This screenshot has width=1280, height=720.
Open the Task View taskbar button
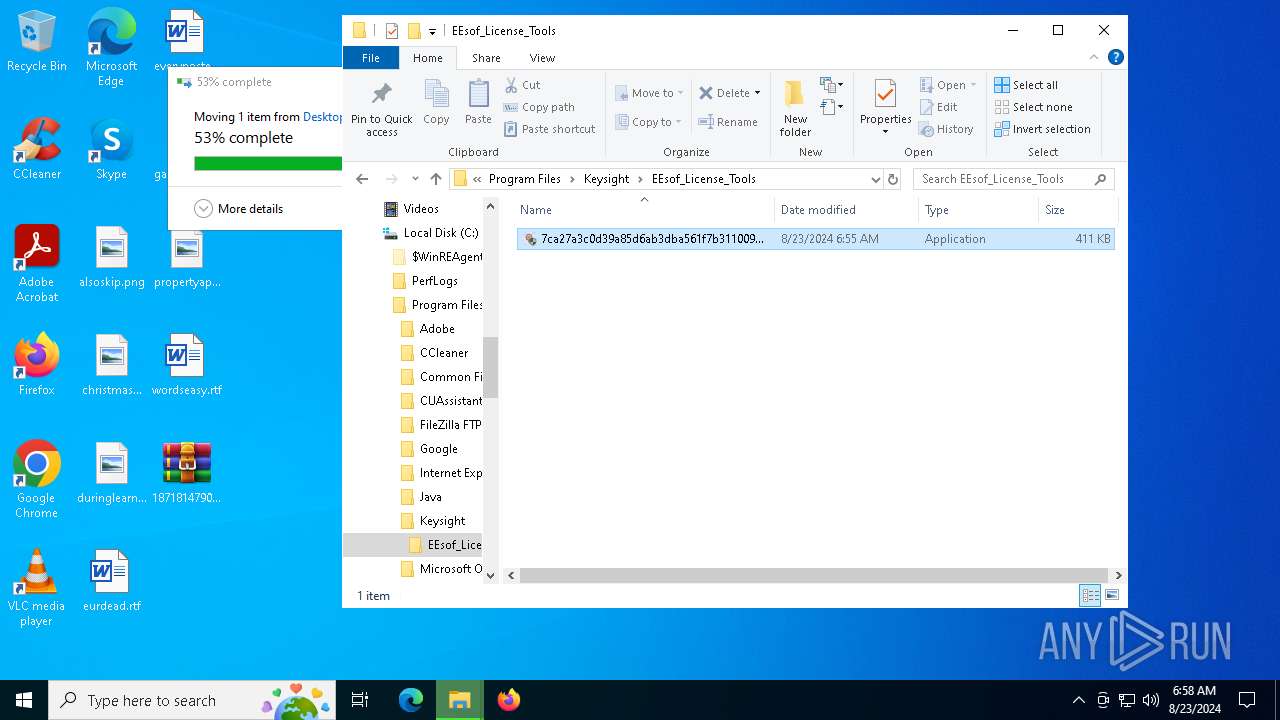[x=360, y=700]
